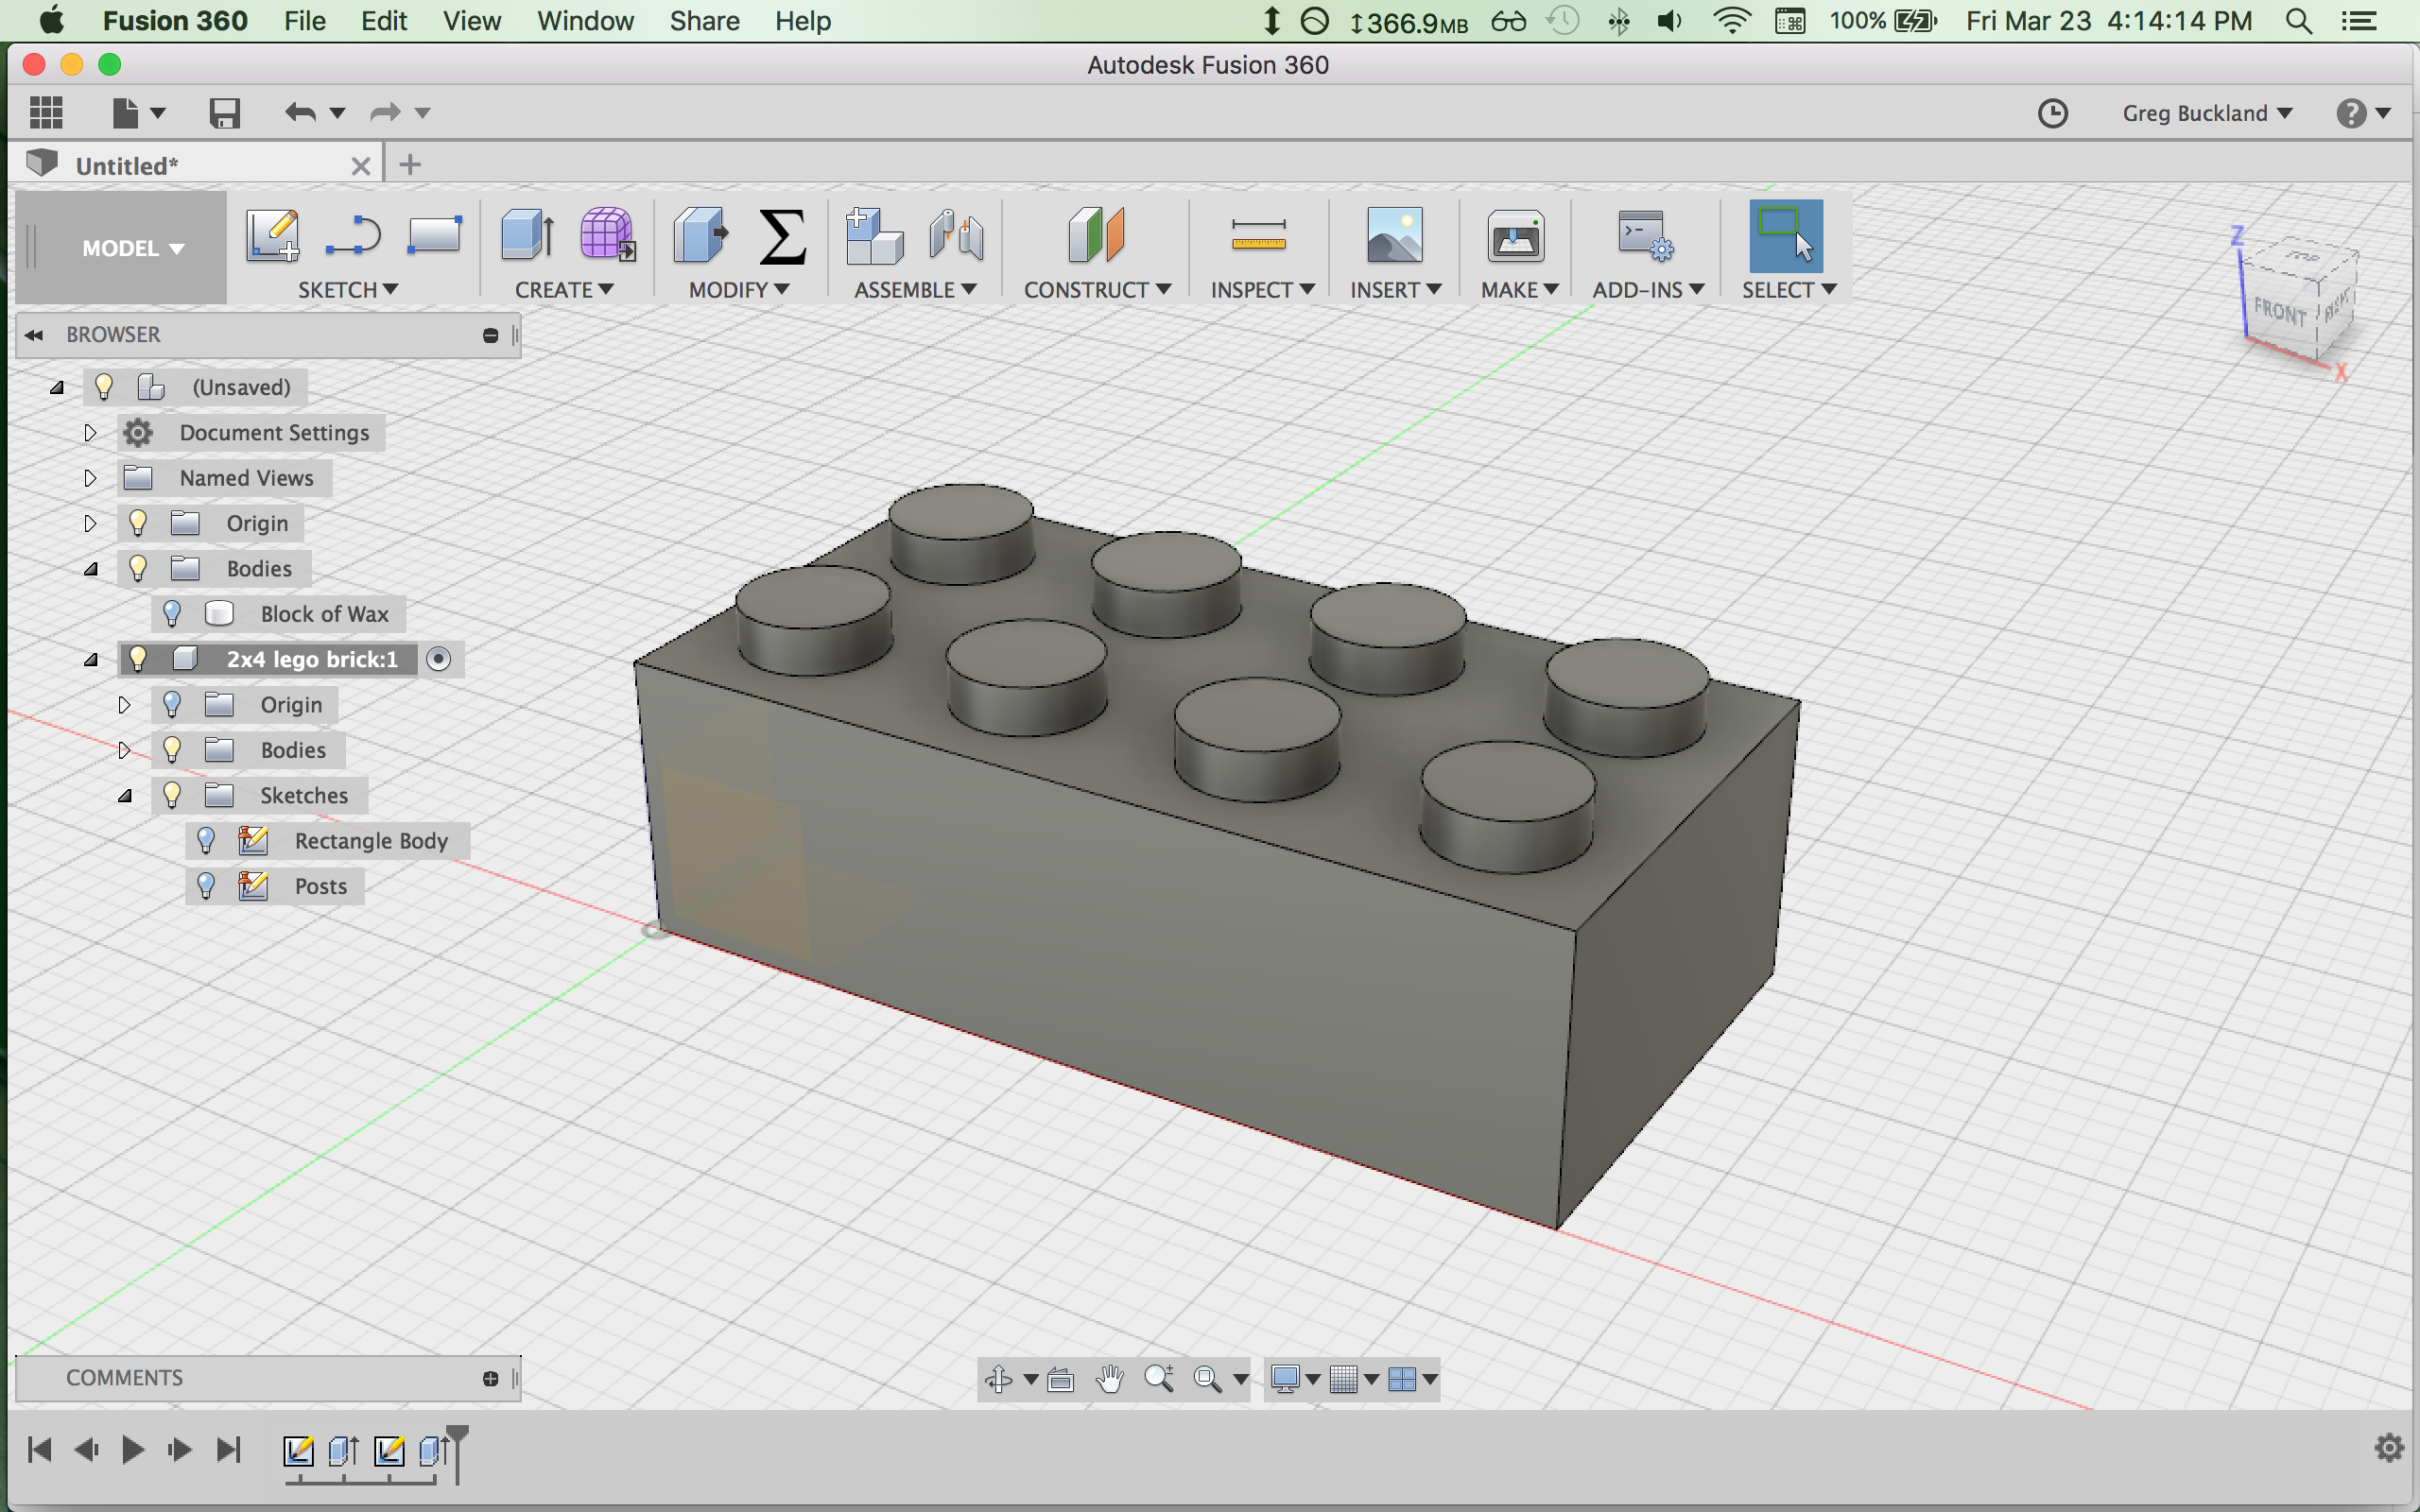Open the Data Panel grid icon
This screenshot has height=1512, width=2420.
[x=46, y=112]
